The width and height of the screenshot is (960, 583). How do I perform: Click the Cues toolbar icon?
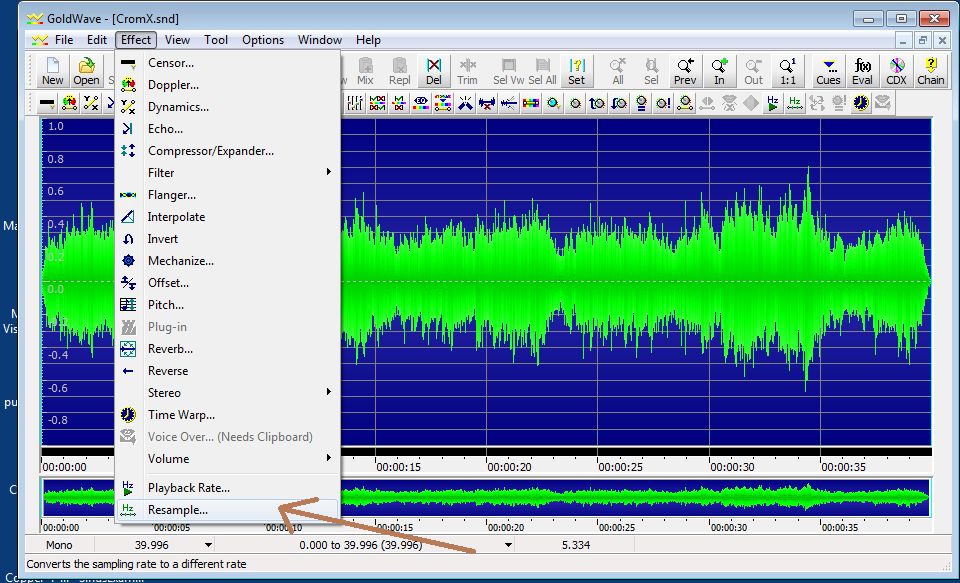point(828,71)
